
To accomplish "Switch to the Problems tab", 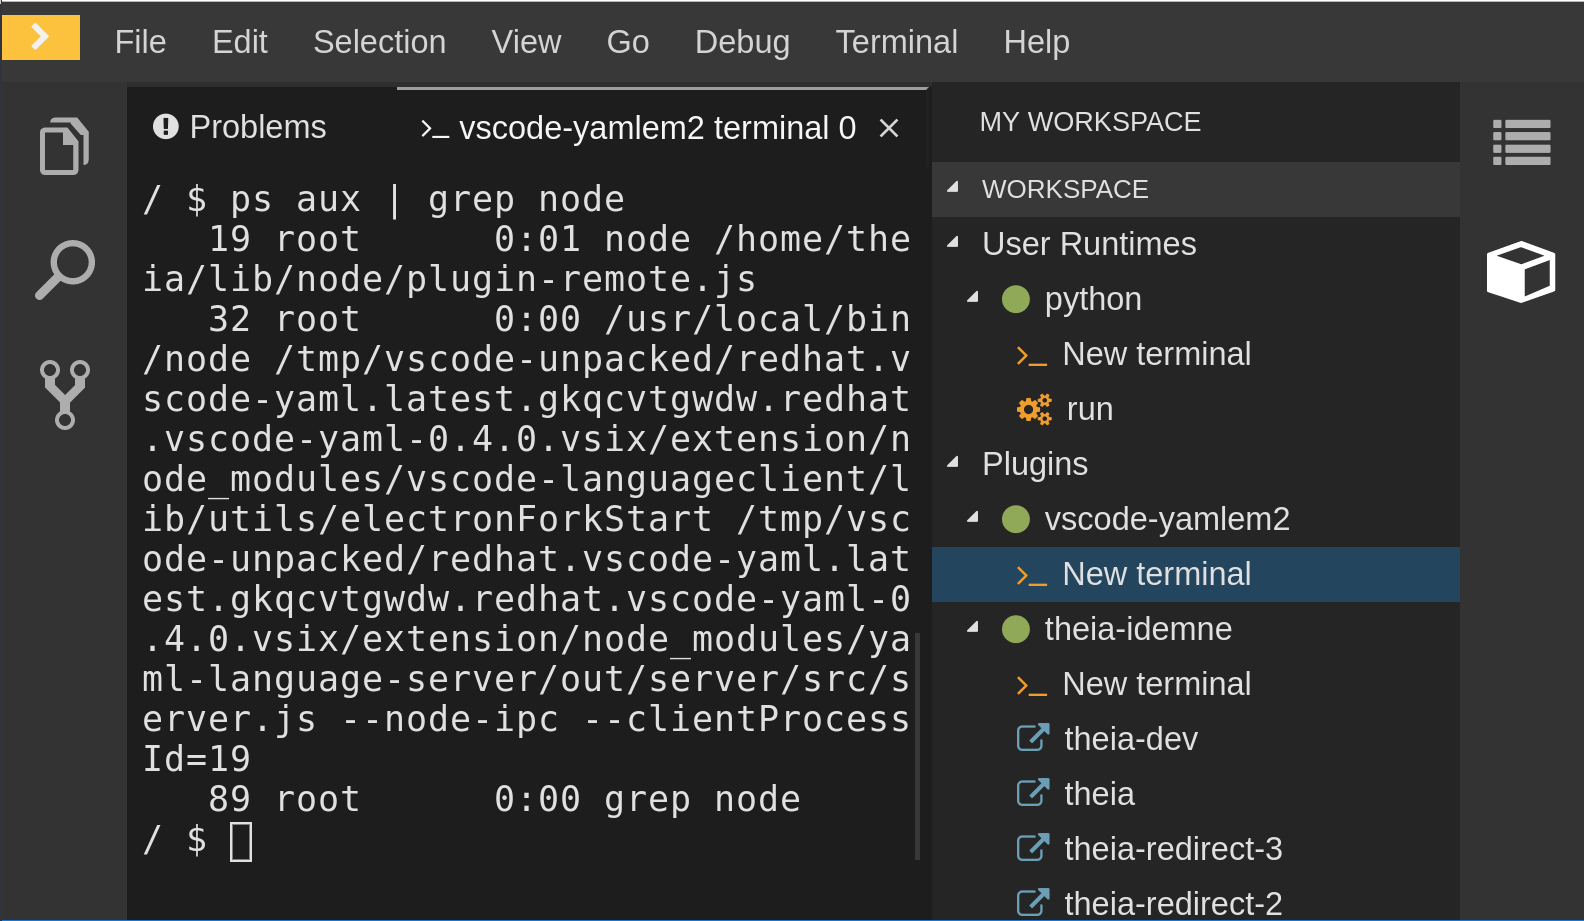I will (240, 127).
